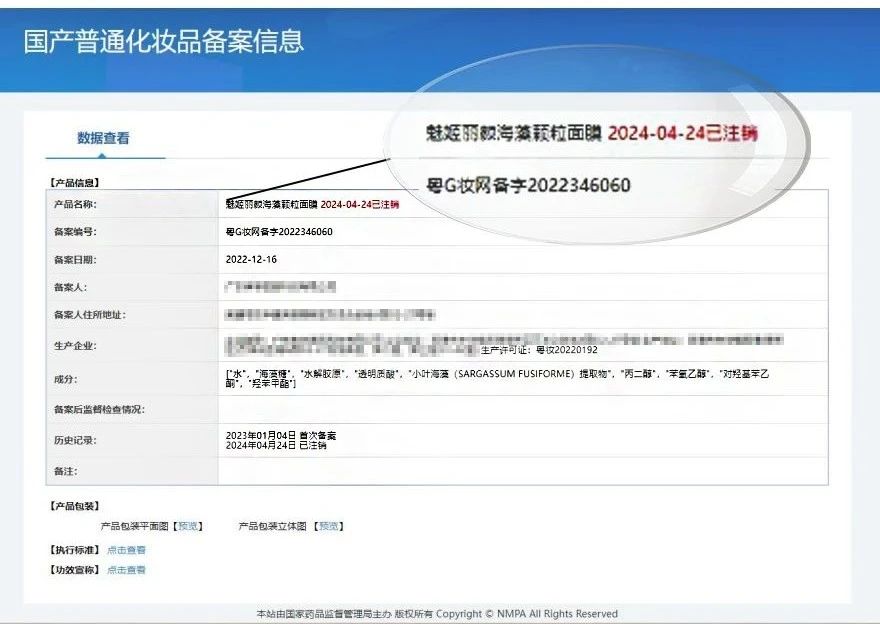Select the 产品包装 section heading

tap(75, 506)
